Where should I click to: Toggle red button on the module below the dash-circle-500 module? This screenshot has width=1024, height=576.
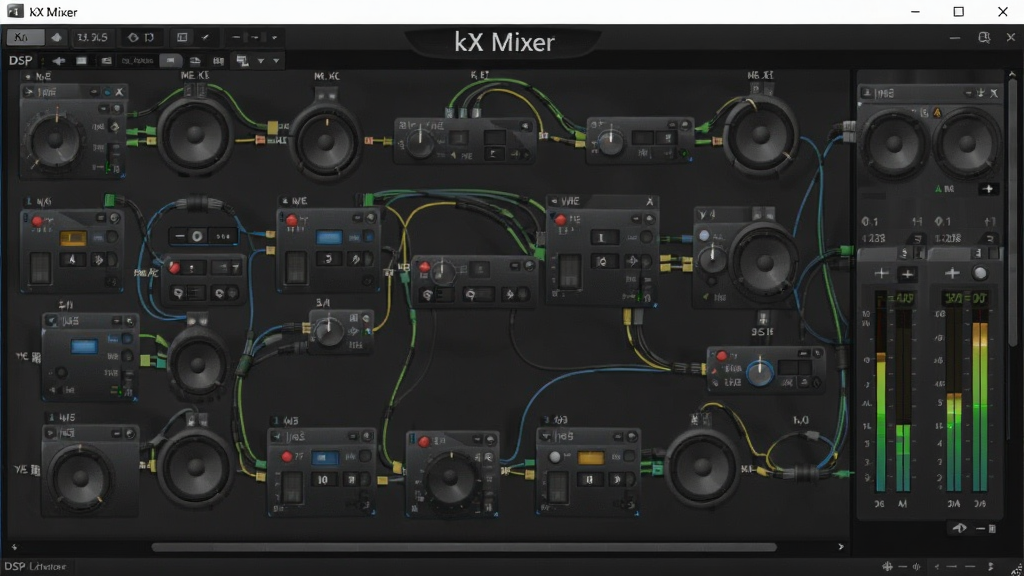[174, 268]
